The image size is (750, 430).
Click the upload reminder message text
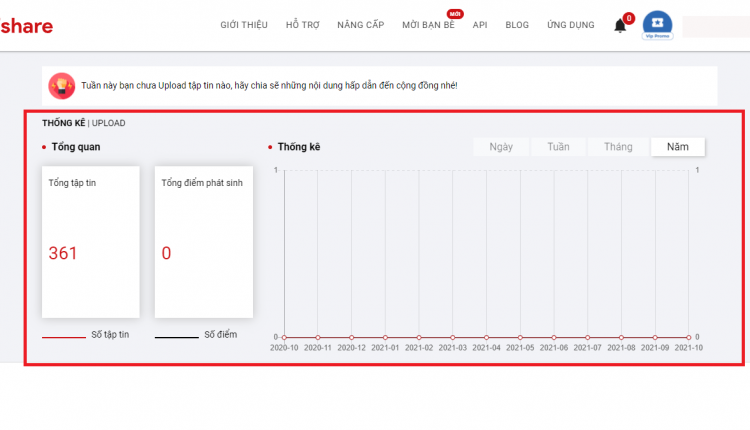269,86
